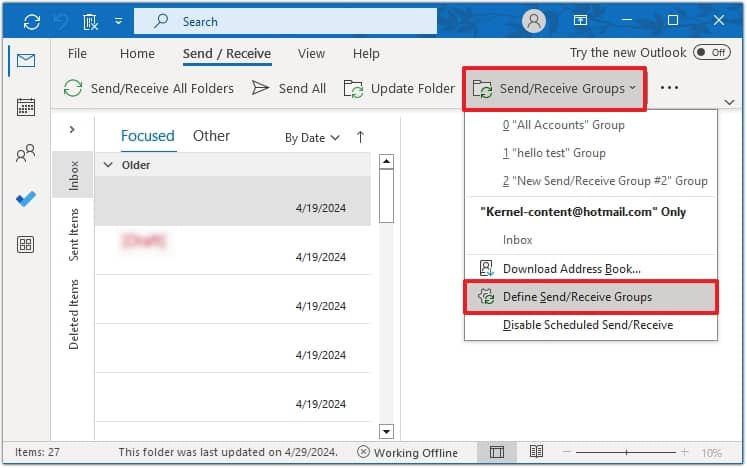Click Define Send/Receive Groups menu item
The height and width of the screenshot is (468, 747).
tap(591, 297)
